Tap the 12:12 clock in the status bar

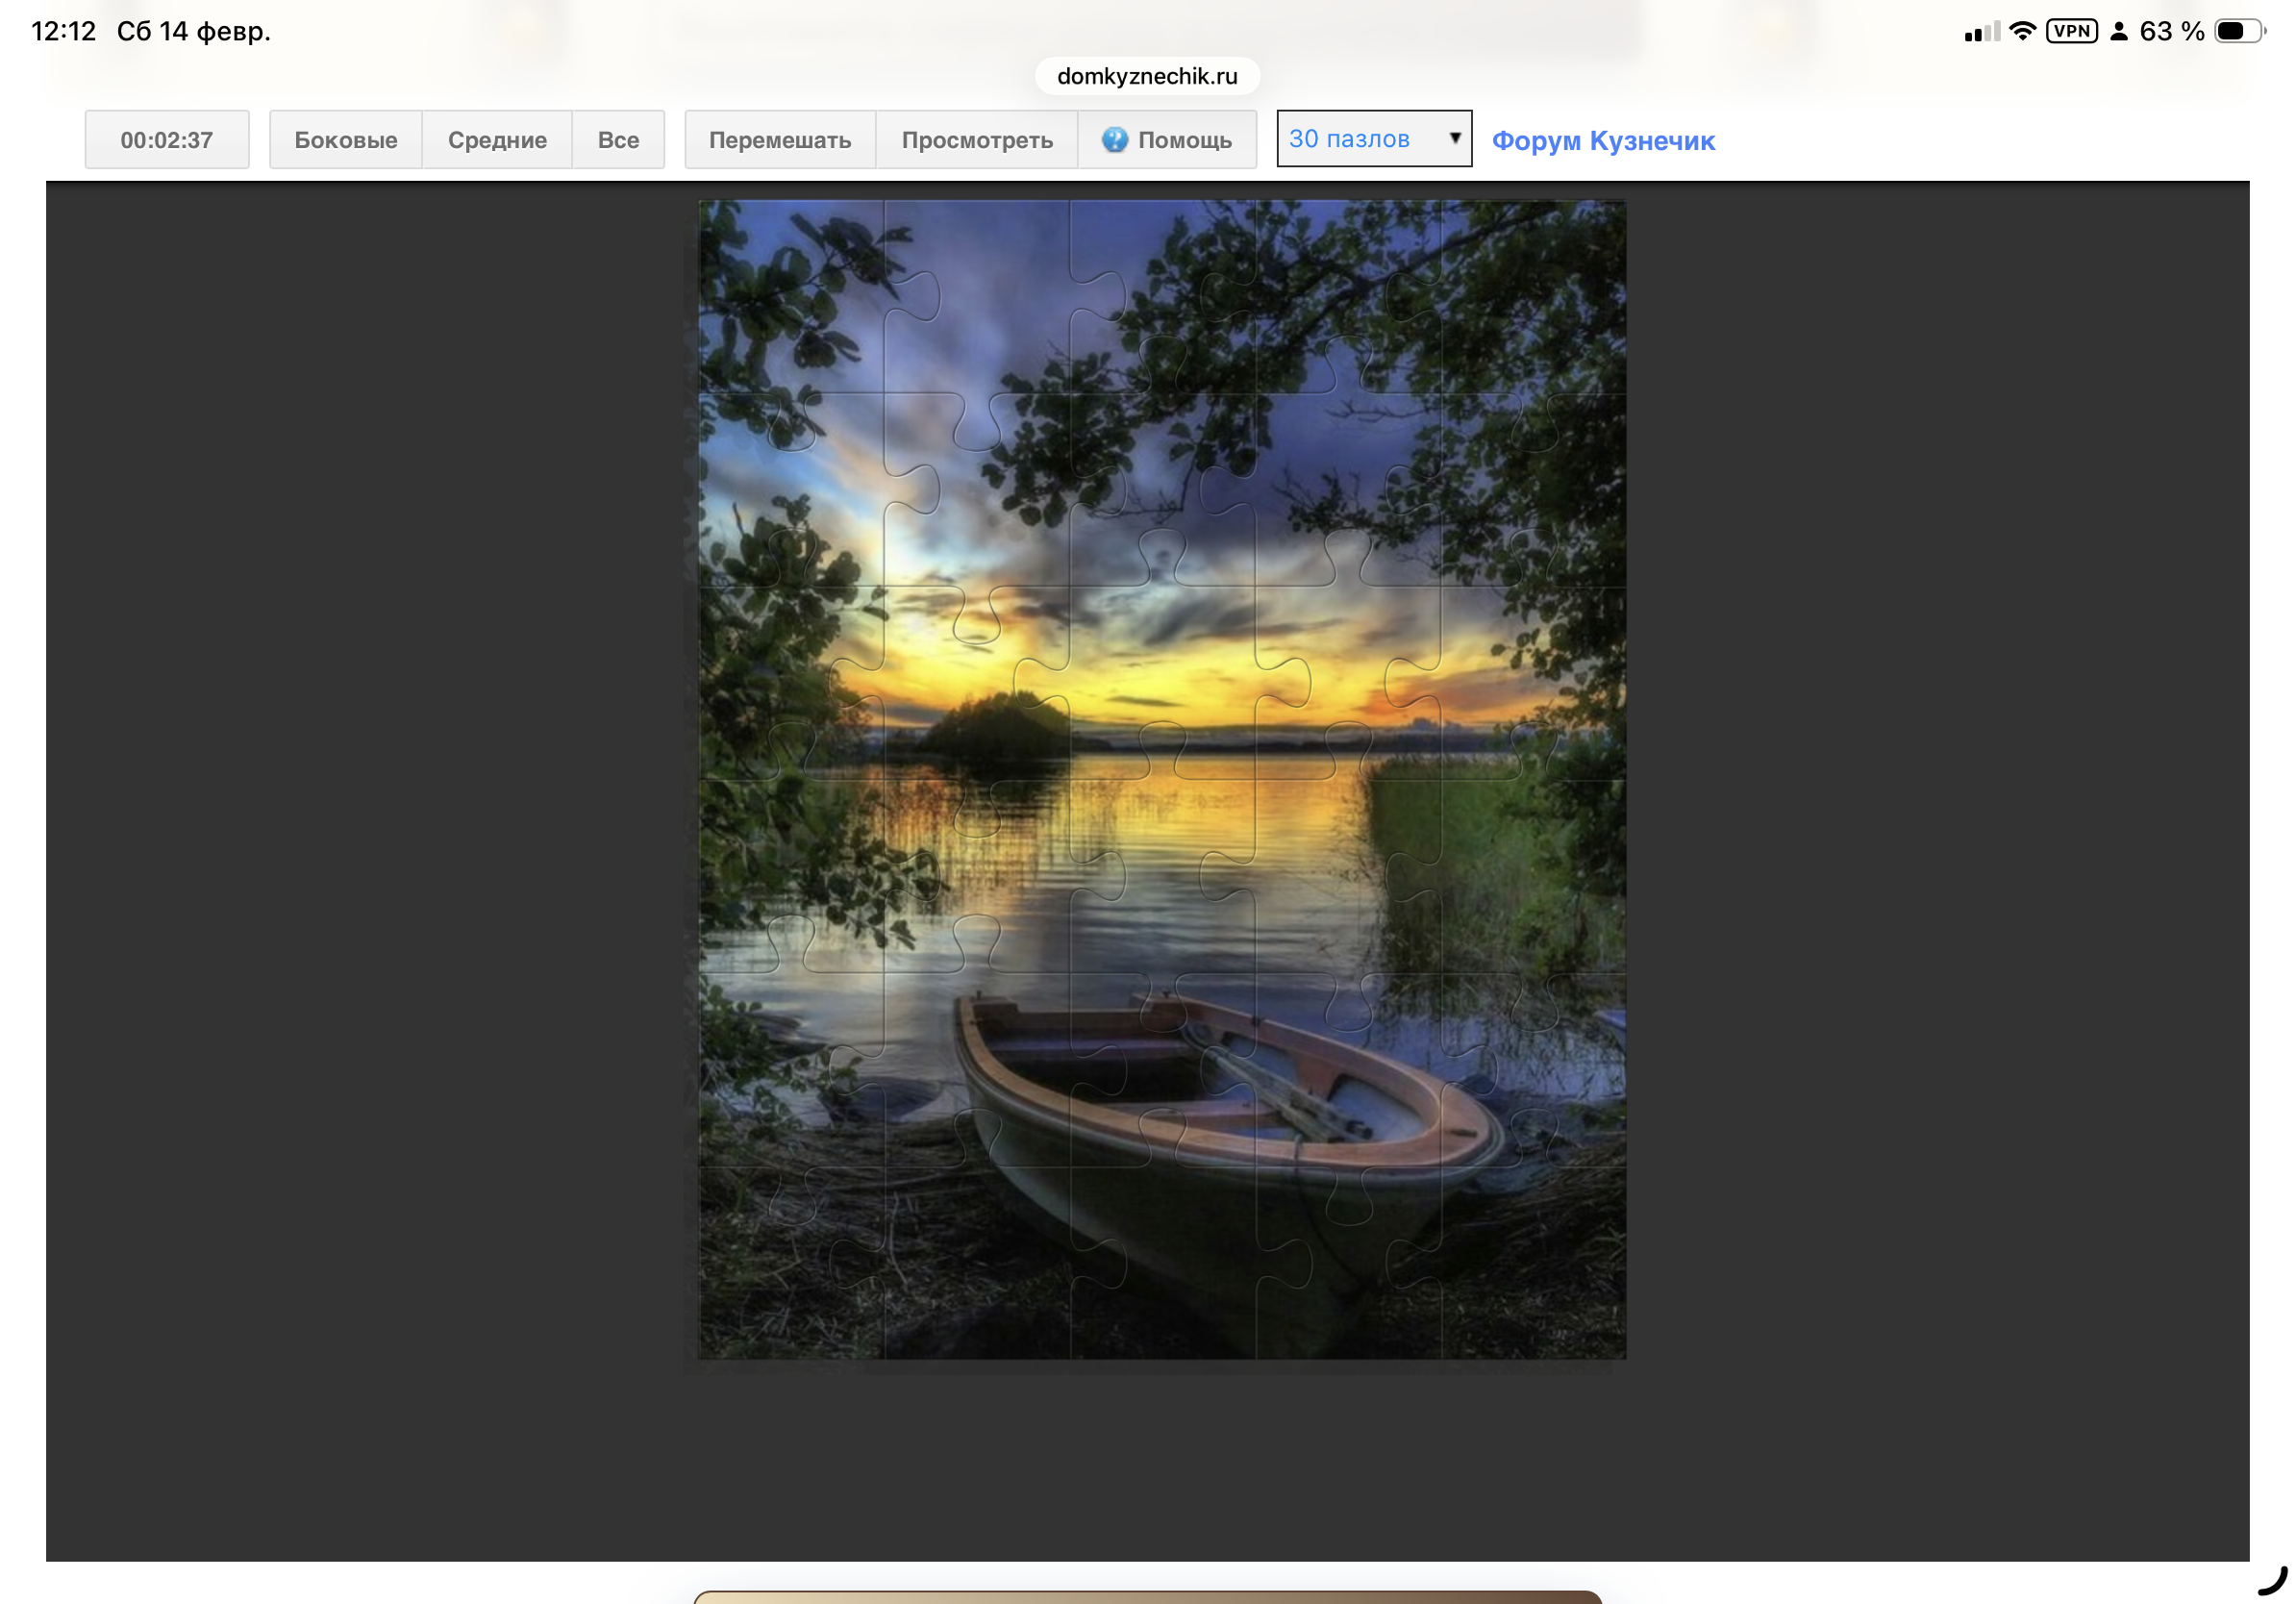[x=64, y=31]
